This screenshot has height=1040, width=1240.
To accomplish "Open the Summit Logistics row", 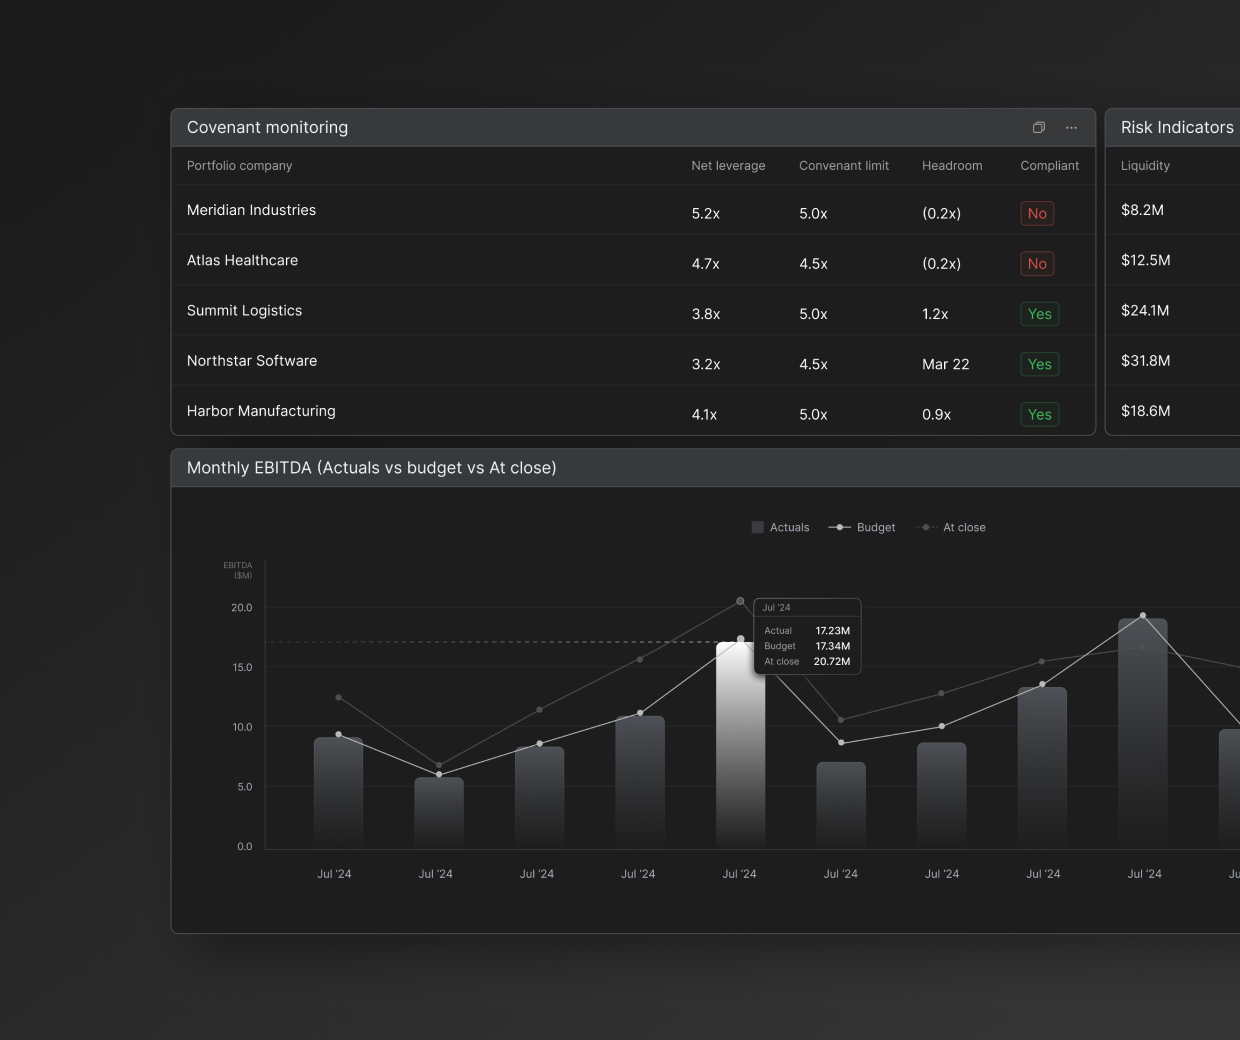I will 634,310.
